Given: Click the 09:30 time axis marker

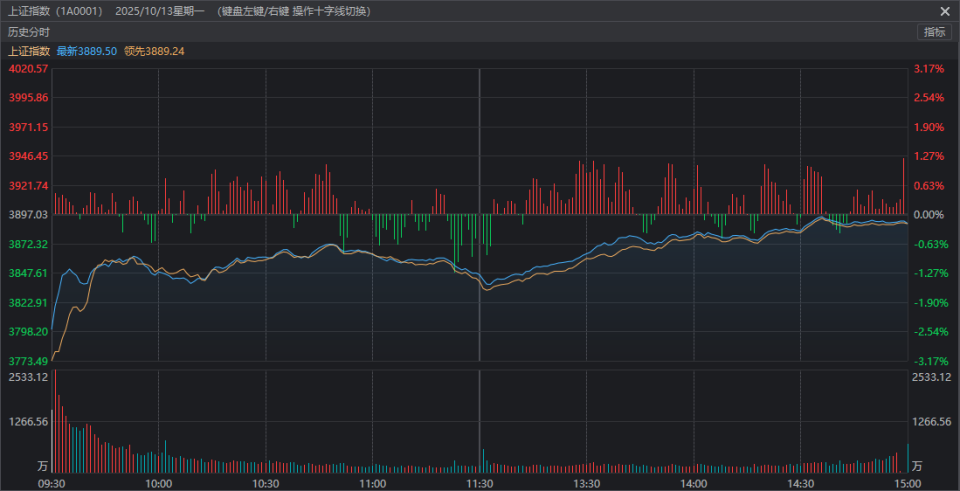Looking at the screenshot, I should (x=51, y=484).
